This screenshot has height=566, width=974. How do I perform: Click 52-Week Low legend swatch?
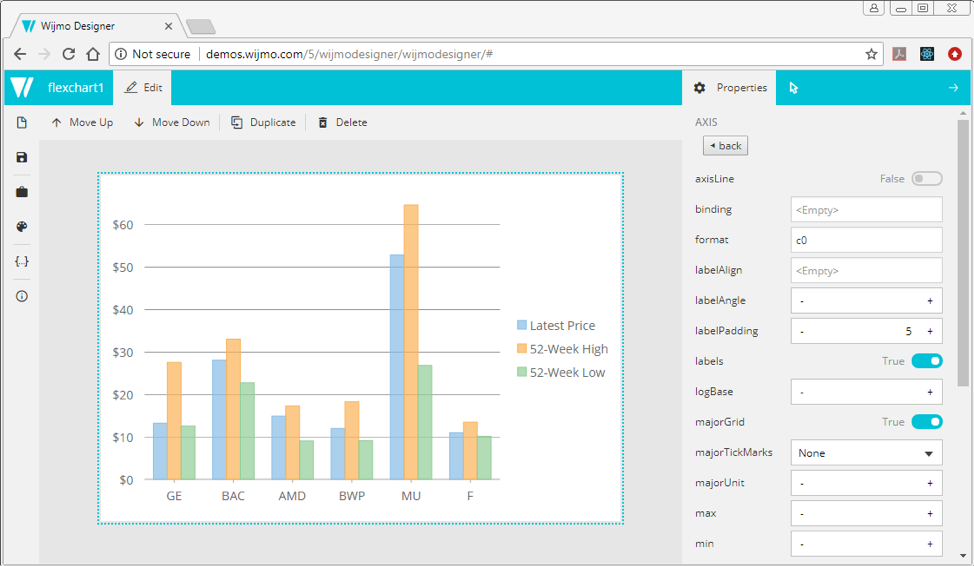point(522,372)
